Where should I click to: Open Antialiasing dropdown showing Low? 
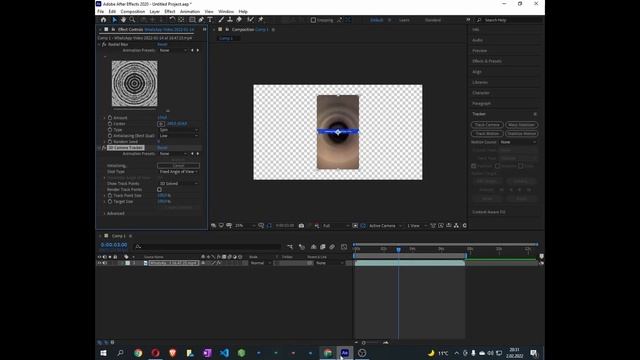(178, 136)
